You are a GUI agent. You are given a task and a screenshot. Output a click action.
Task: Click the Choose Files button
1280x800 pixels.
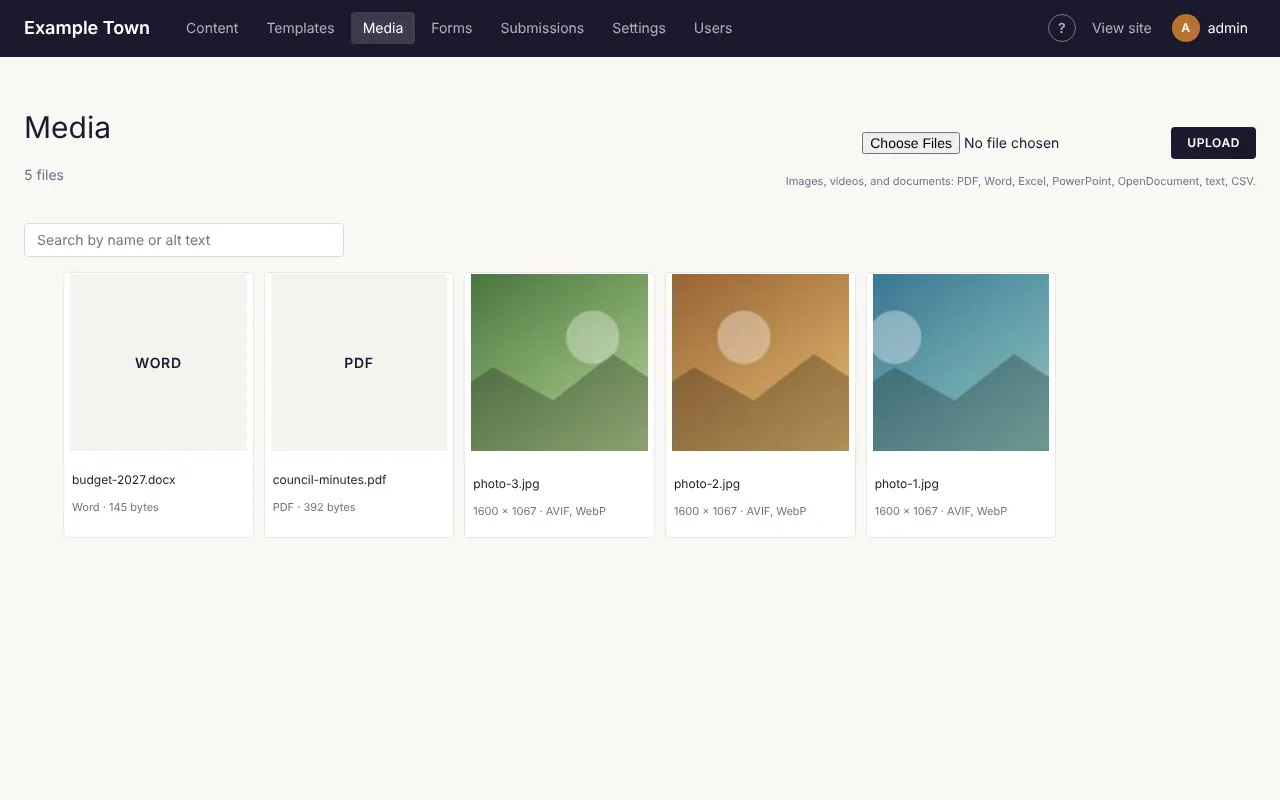[x=911, y=143]
